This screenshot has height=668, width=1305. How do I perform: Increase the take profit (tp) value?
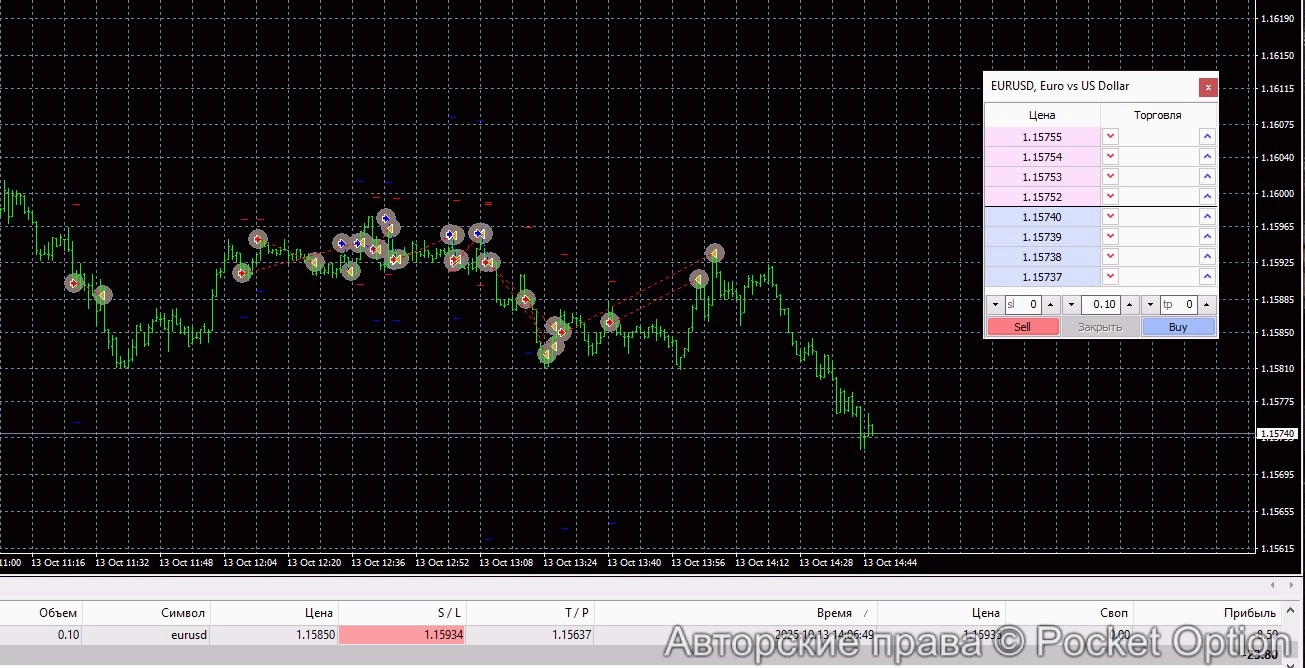click(x=1207, y=305)
